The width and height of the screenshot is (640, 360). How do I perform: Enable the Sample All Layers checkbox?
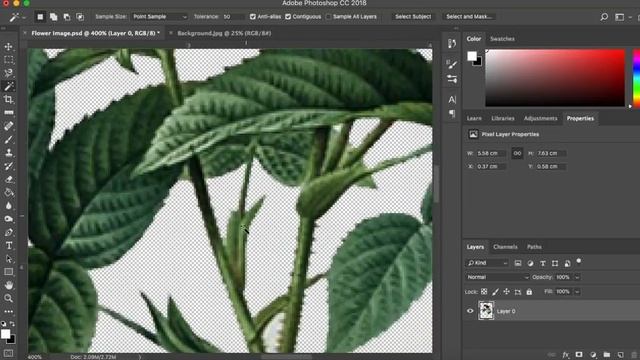(328, 17)
